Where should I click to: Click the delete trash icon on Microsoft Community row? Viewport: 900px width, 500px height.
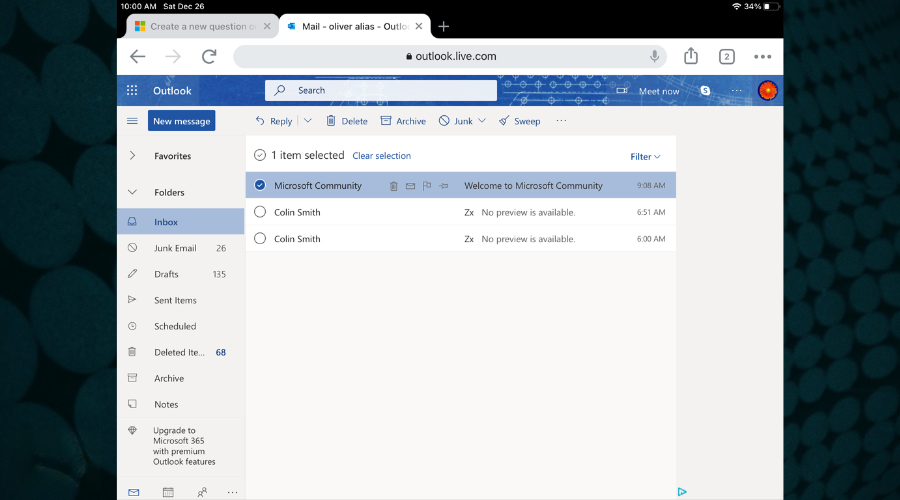coord(393,186)
